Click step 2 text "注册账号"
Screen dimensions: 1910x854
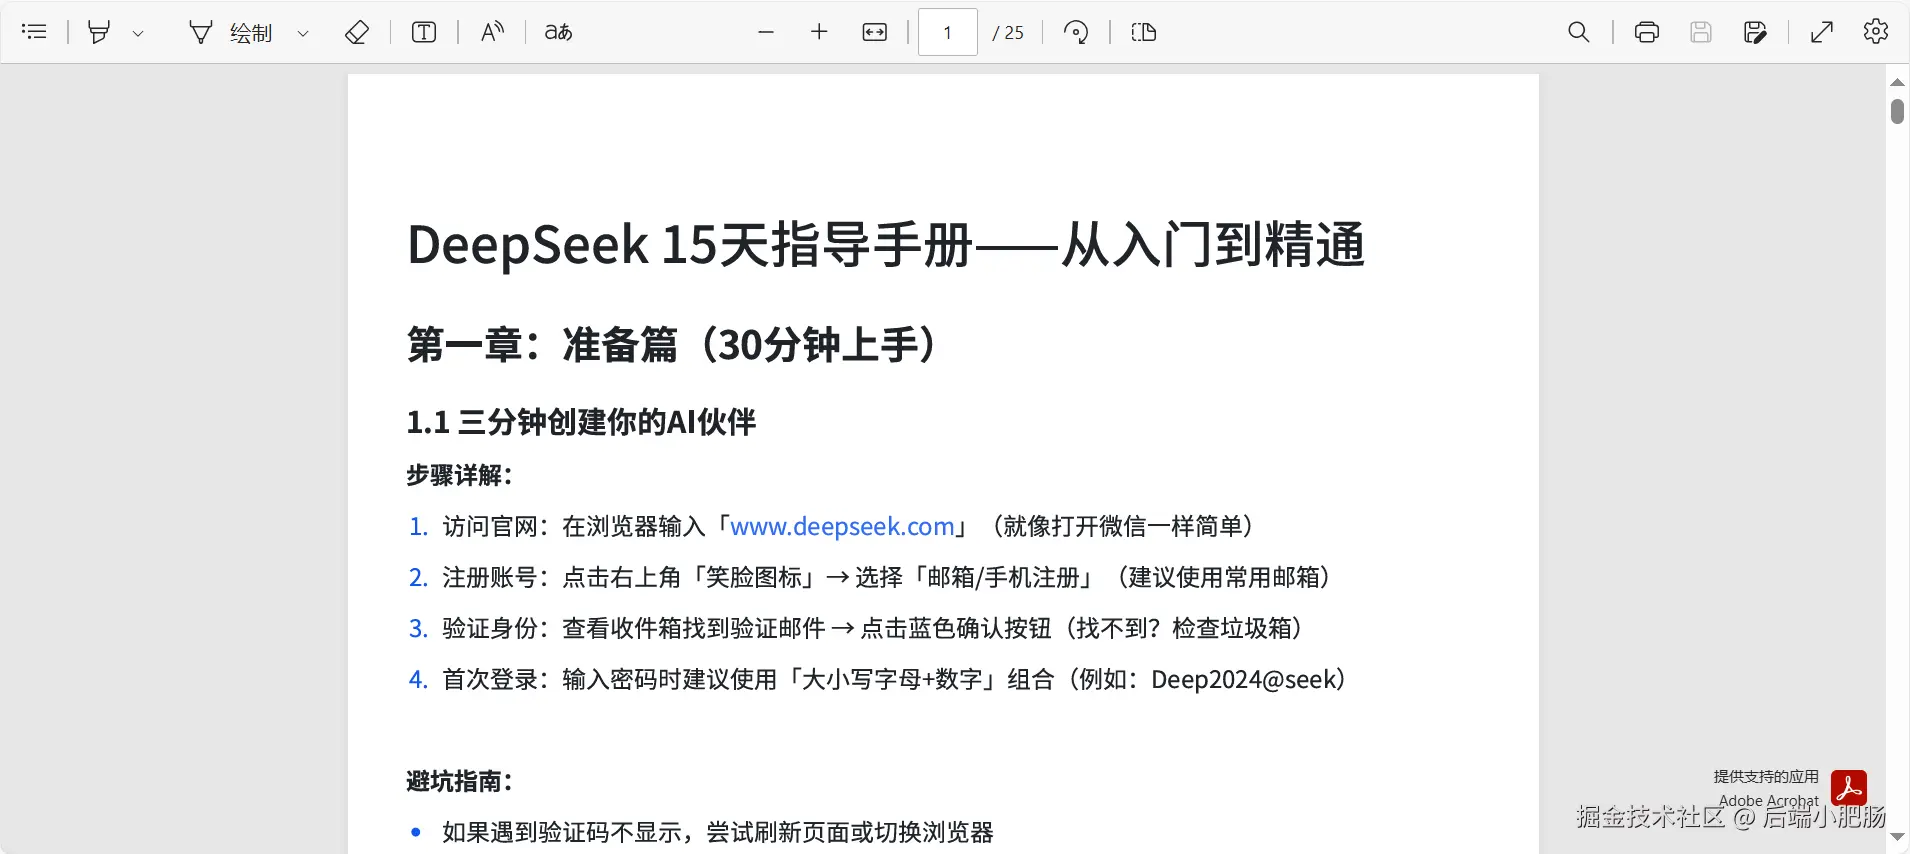490,577
